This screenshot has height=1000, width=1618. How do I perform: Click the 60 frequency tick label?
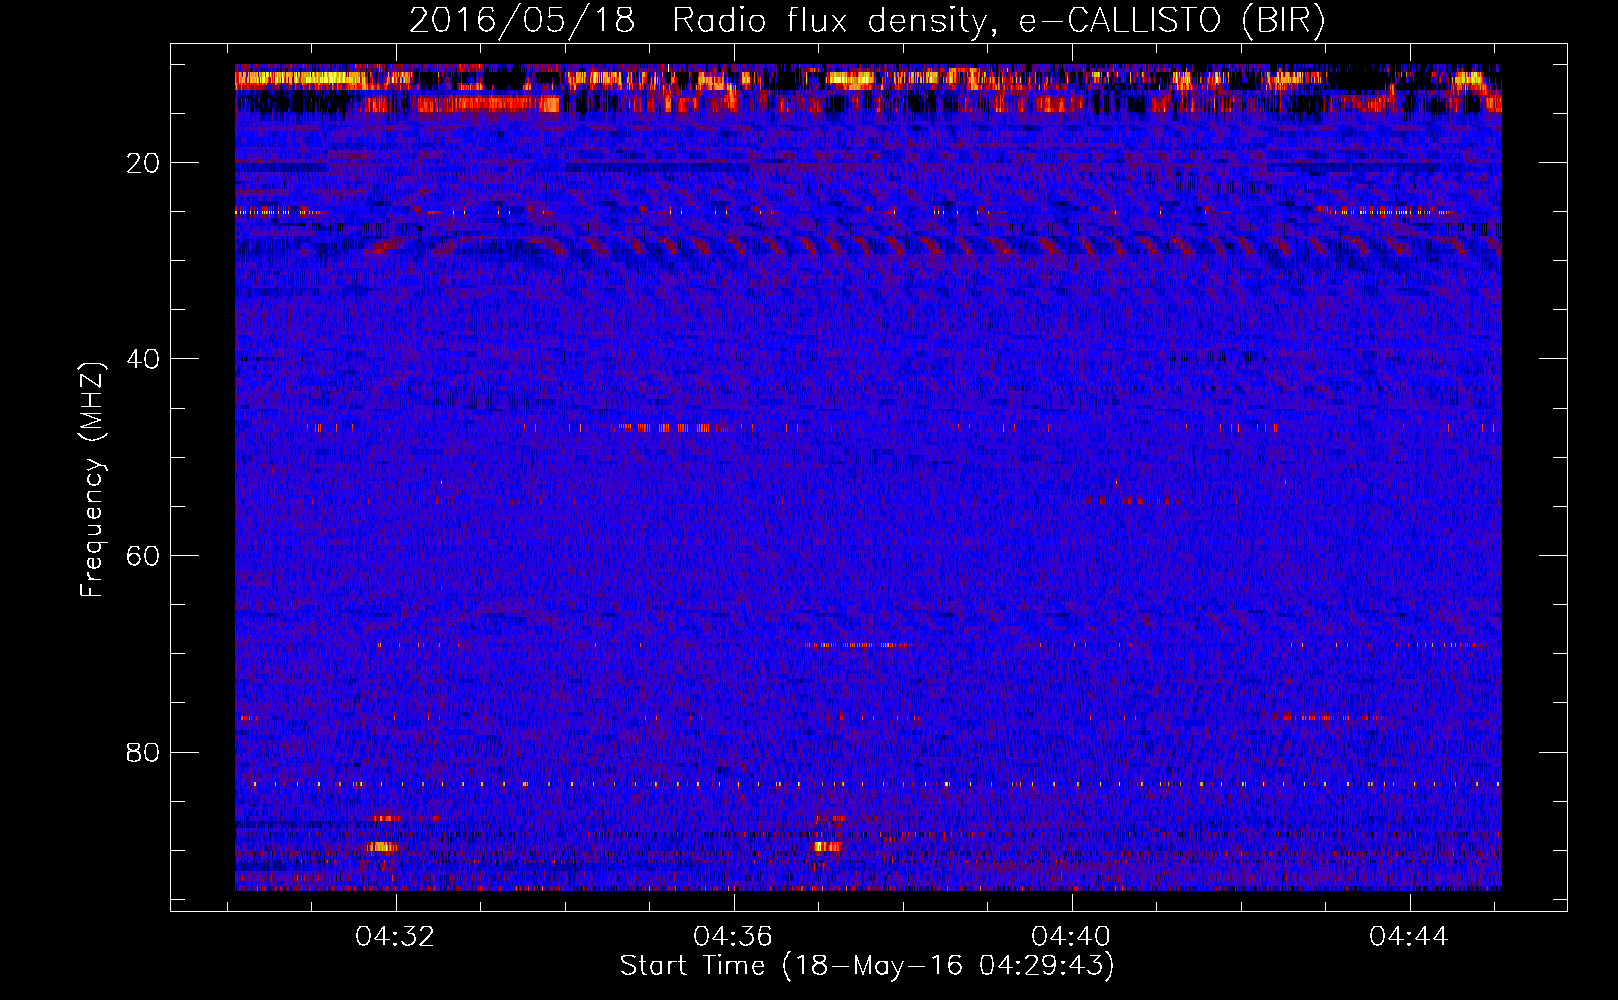point(144,557)
